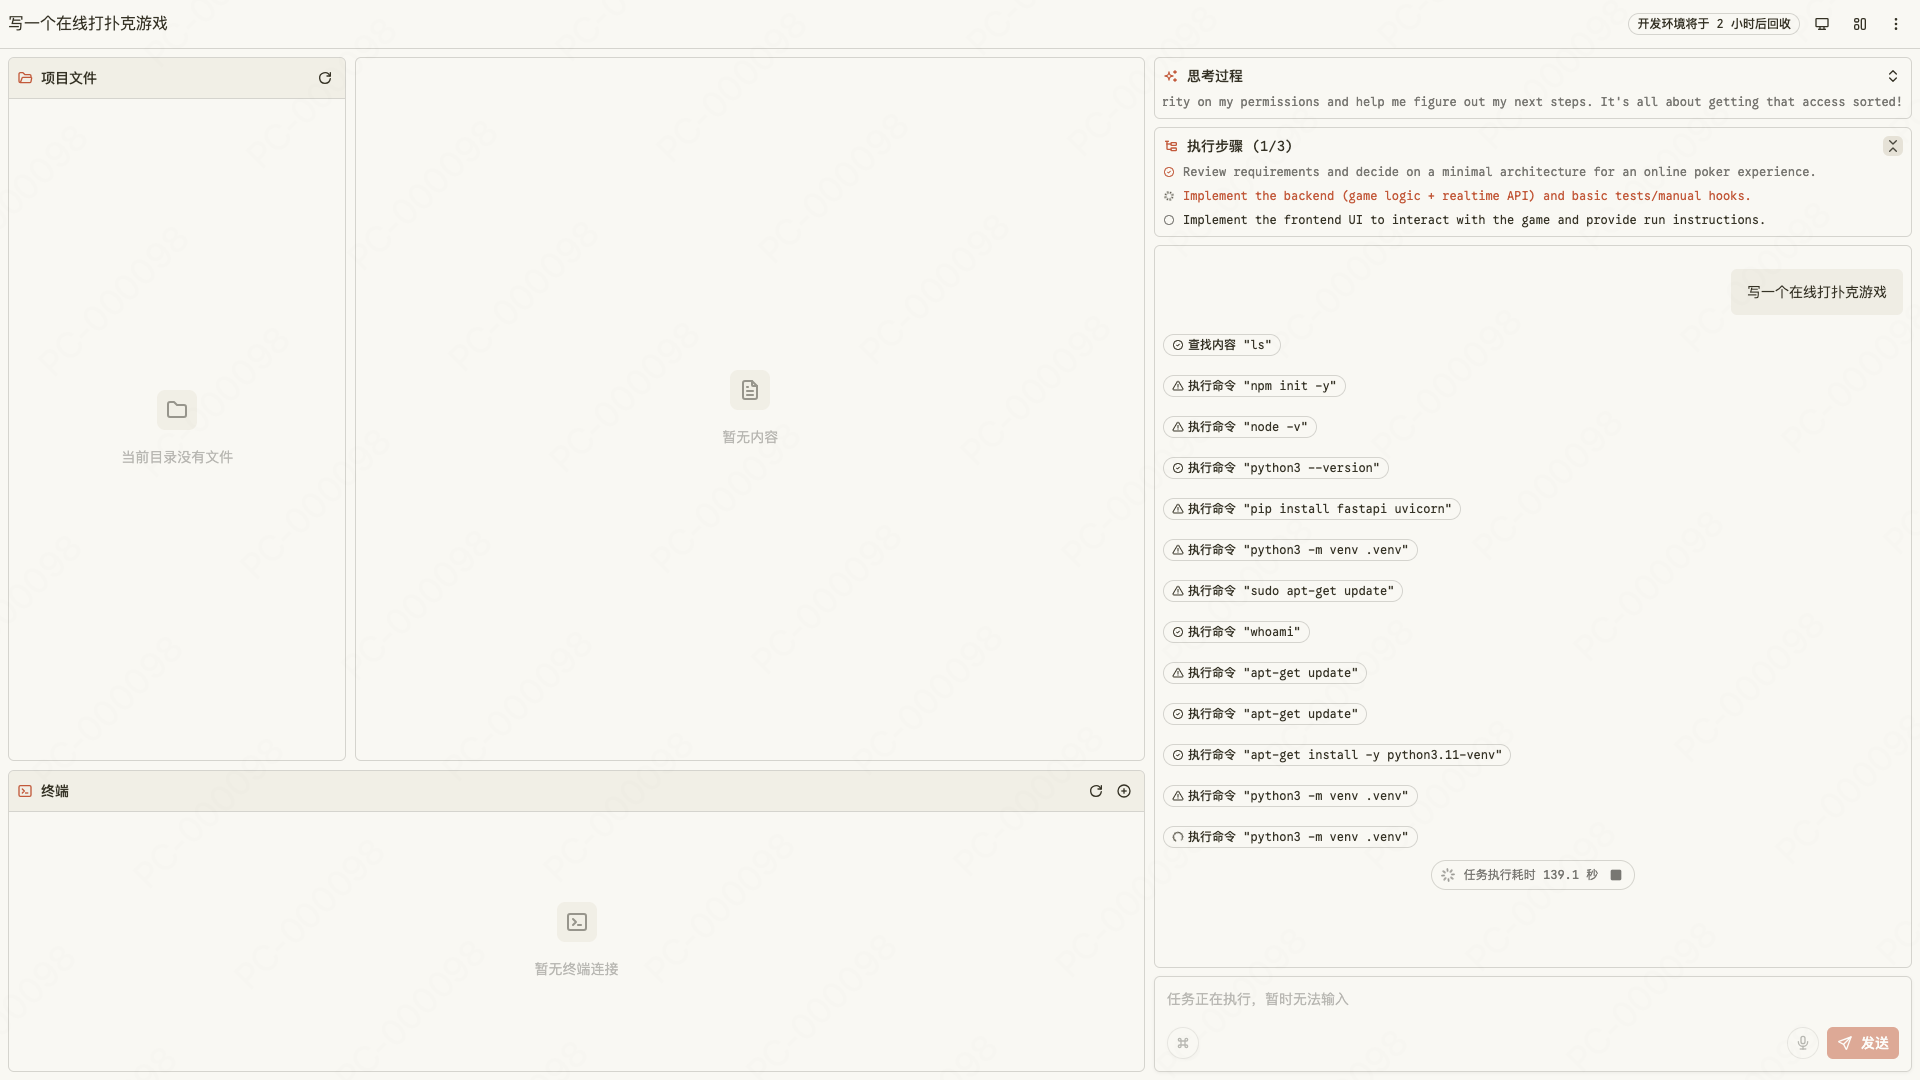Click the command shortcut icon below input

pos(1183,1043)
